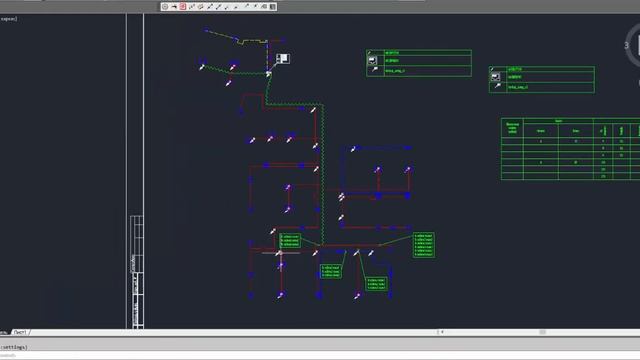Viewport: 640px width, 360px height.
Task: Click the device icon in the second legend table
Action: [495, 77]
